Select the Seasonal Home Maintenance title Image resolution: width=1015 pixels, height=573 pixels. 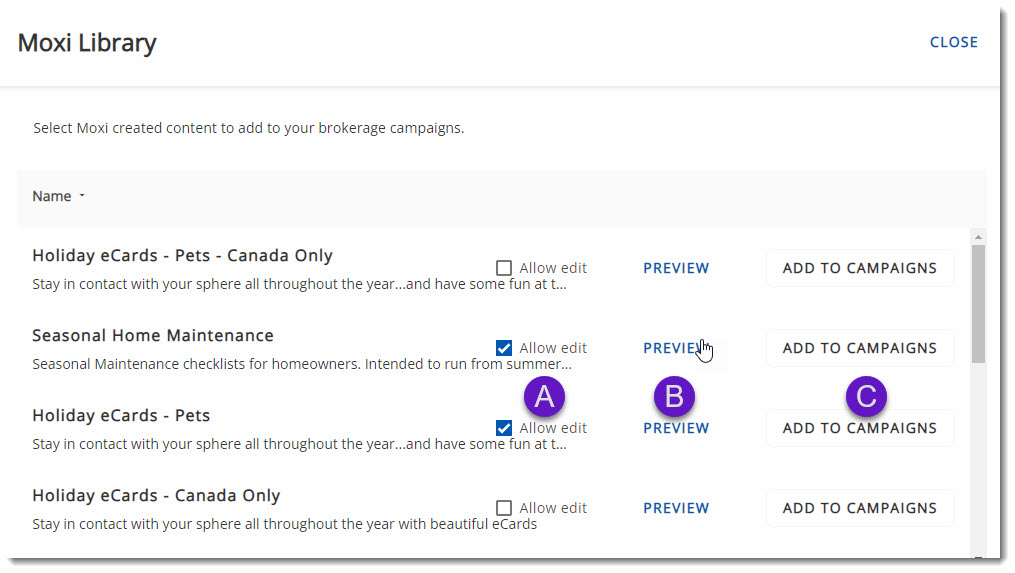tap(152, 335)
